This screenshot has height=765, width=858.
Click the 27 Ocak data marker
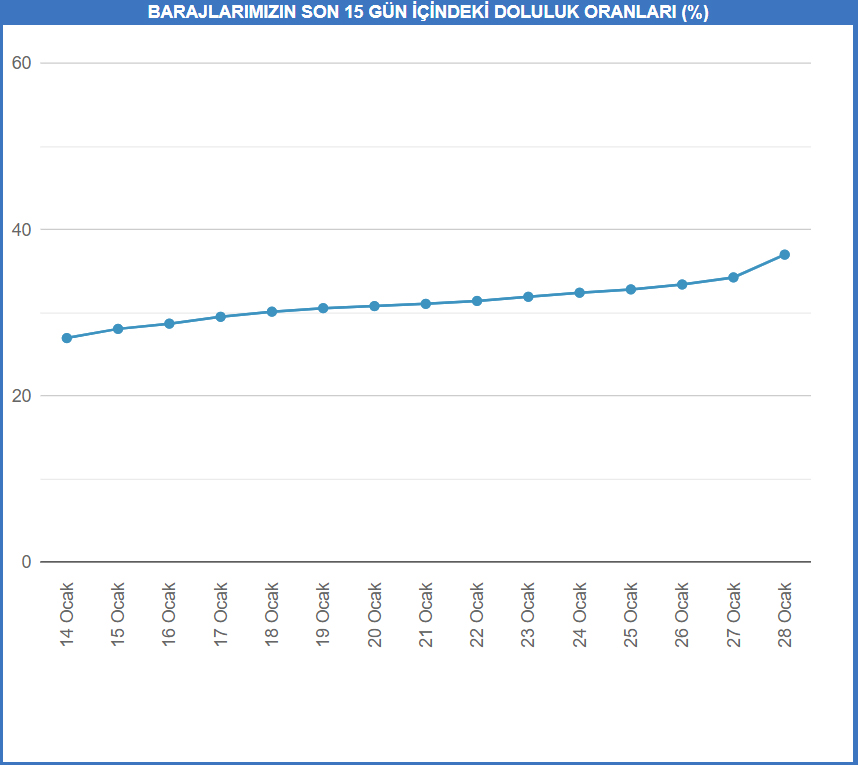click(x=733, y=277)
